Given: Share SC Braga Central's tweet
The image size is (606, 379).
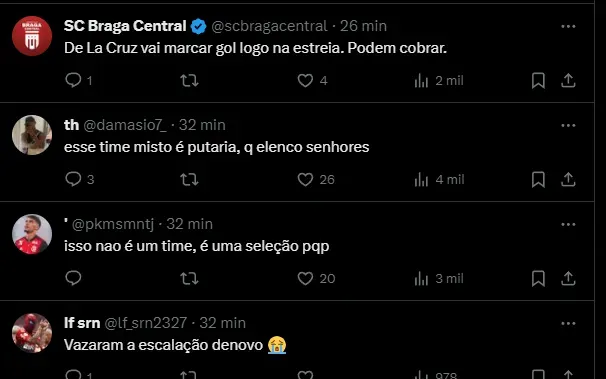Looking at the screenshot, I should tap(568, 80).
